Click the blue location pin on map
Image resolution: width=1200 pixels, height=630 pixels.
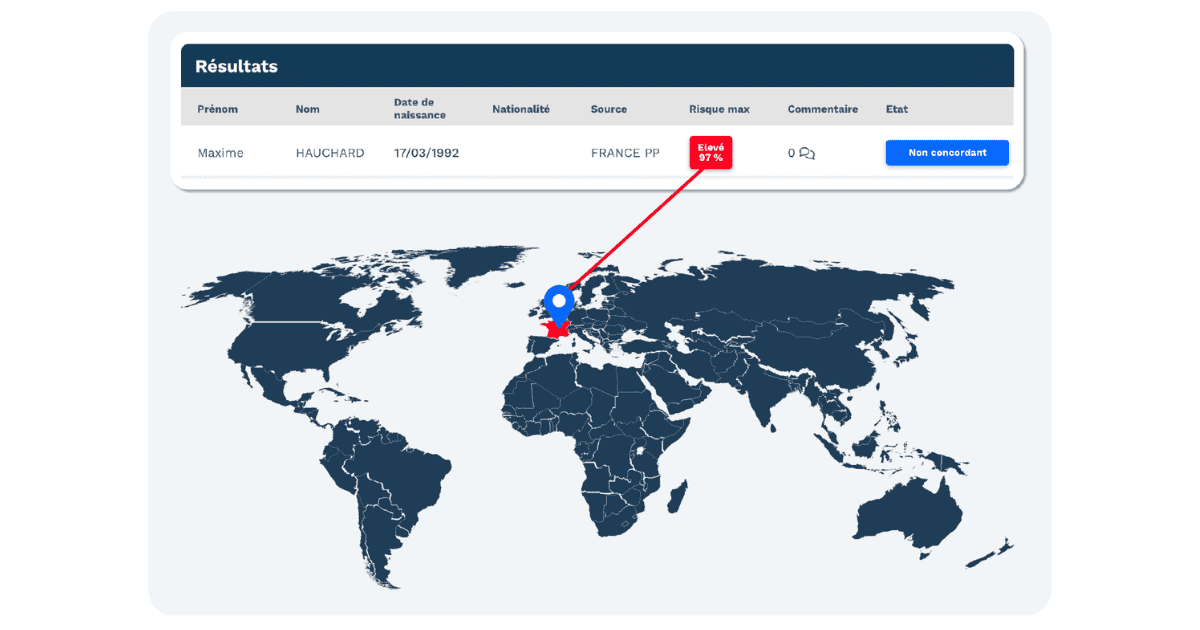point(557,302)
